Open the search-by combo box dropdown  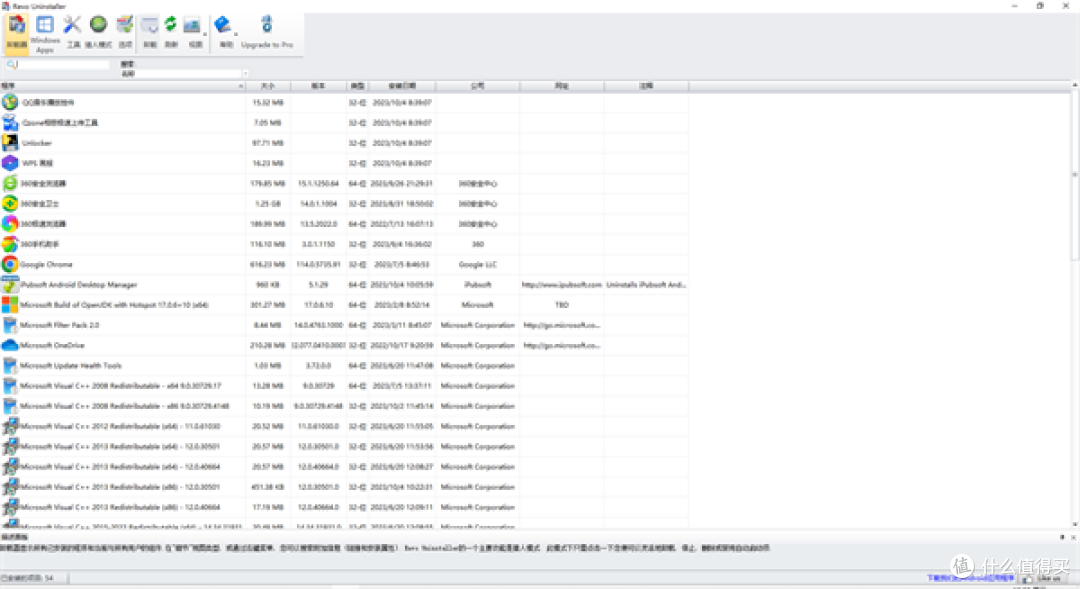point(245,74)
